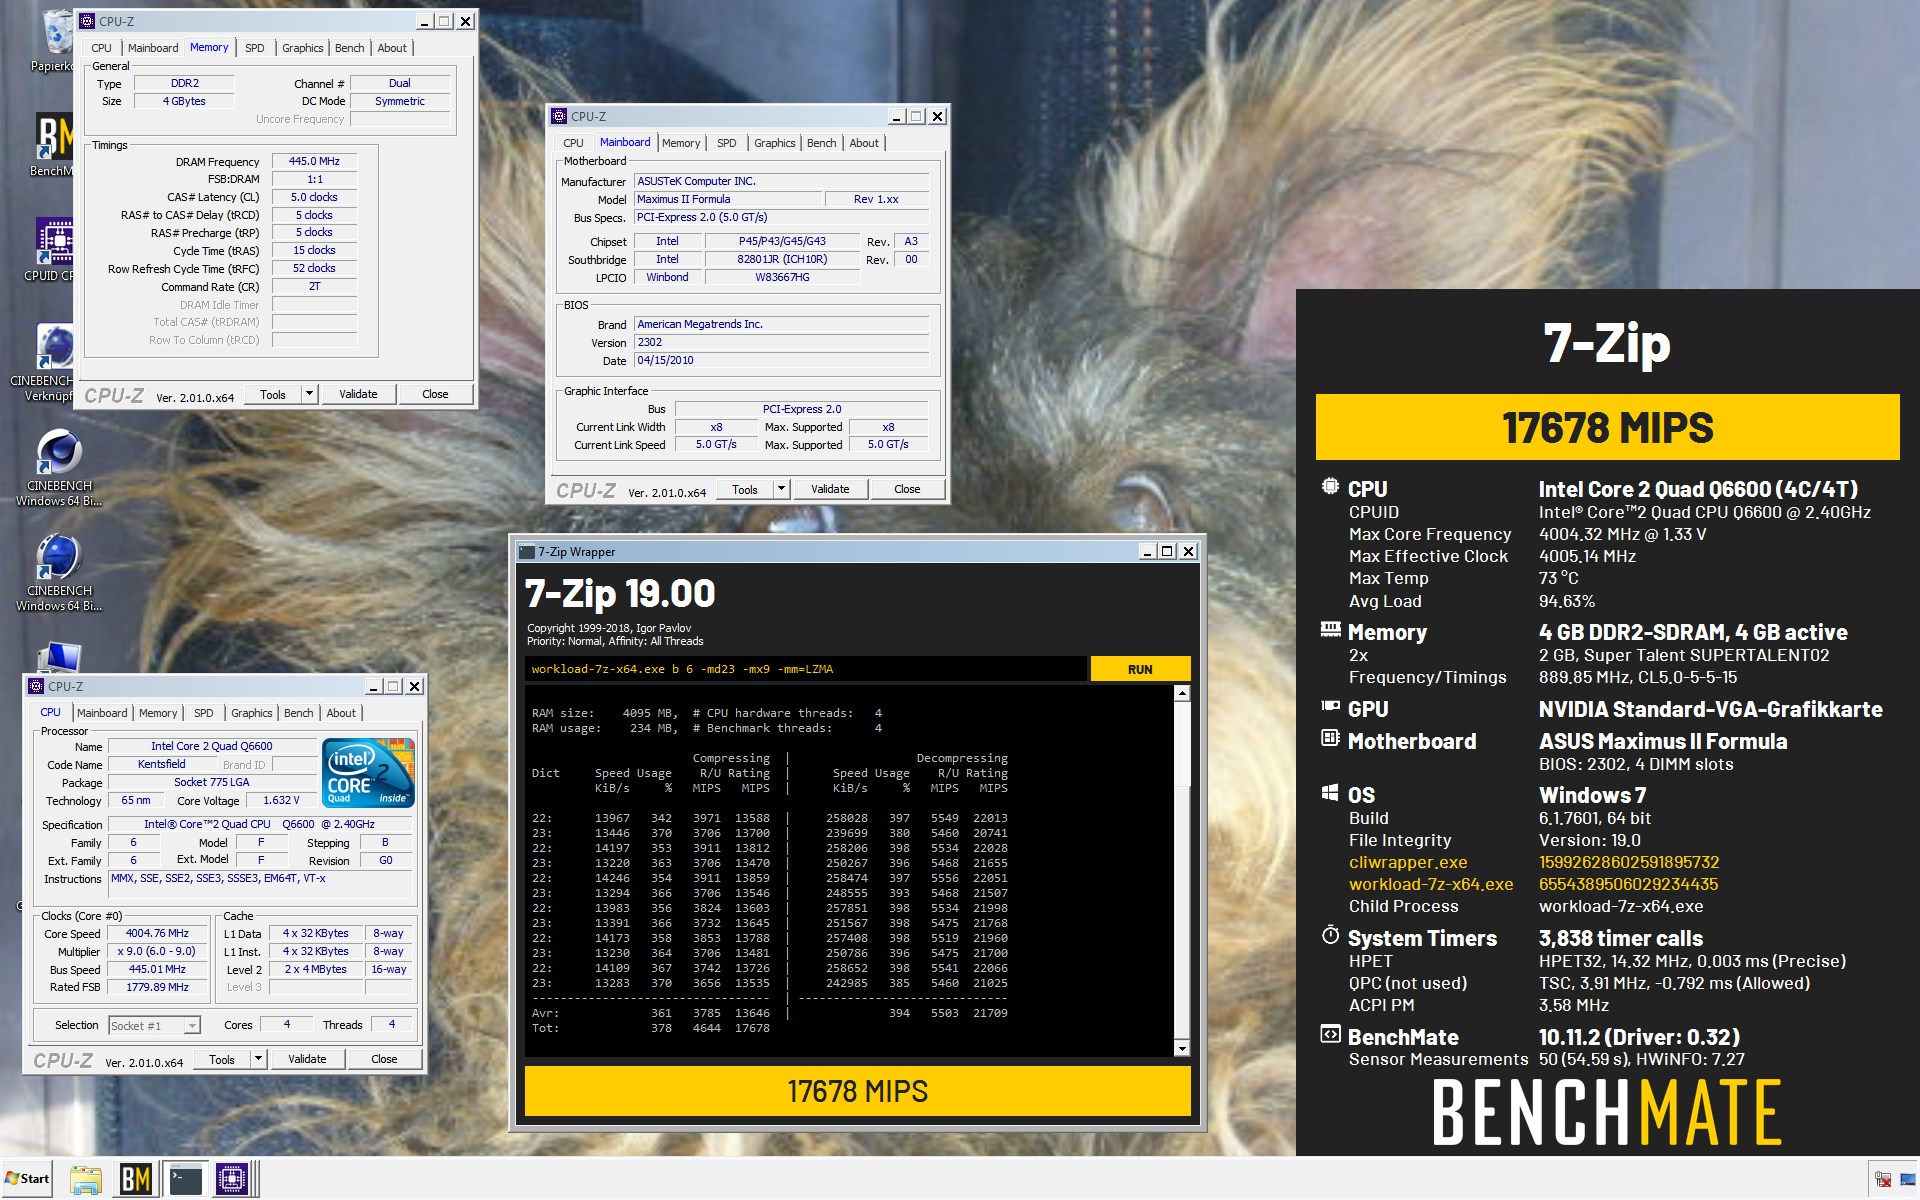This screenshot has width=1920, height=1200.
Task: Click the GPU icon in BenchMate panel
Action: (x=1330, y=706)
